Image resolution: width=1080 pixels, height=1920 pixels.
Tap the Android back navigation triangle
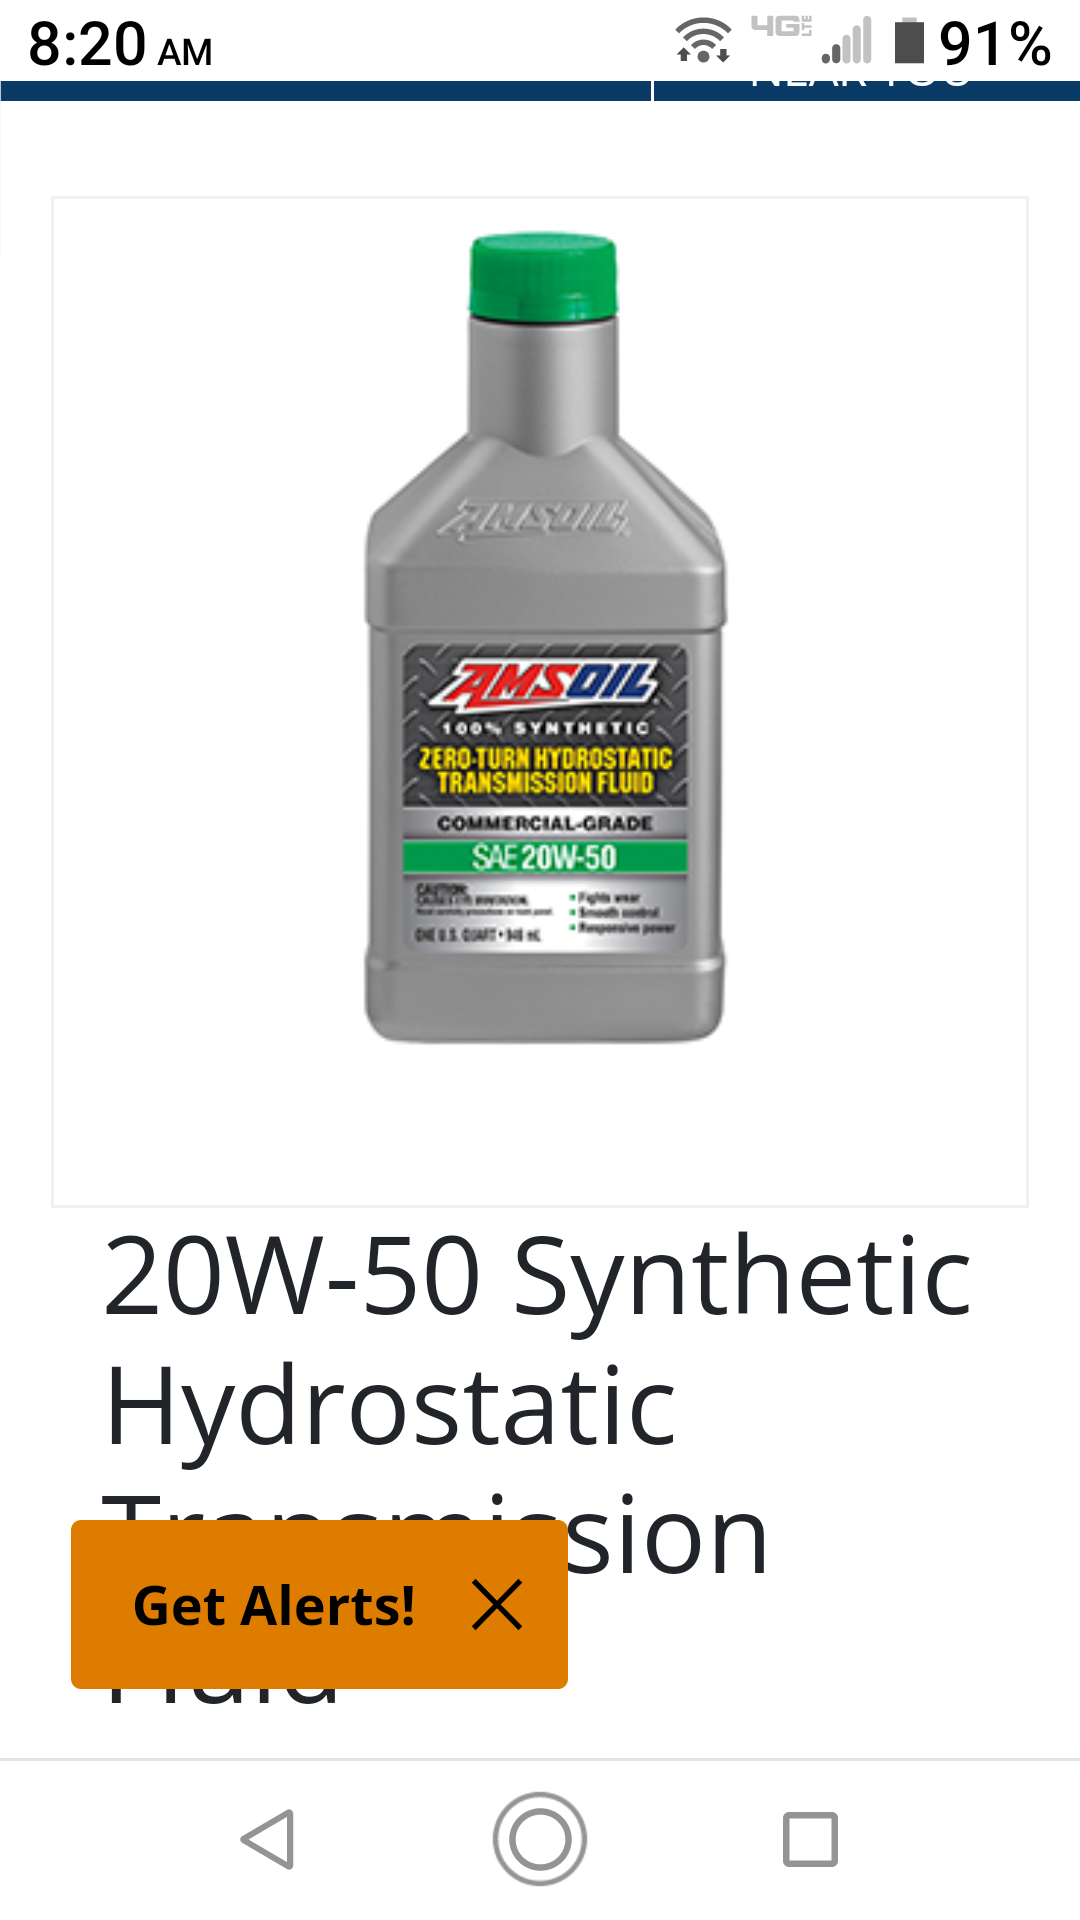tap(268, 1839)
